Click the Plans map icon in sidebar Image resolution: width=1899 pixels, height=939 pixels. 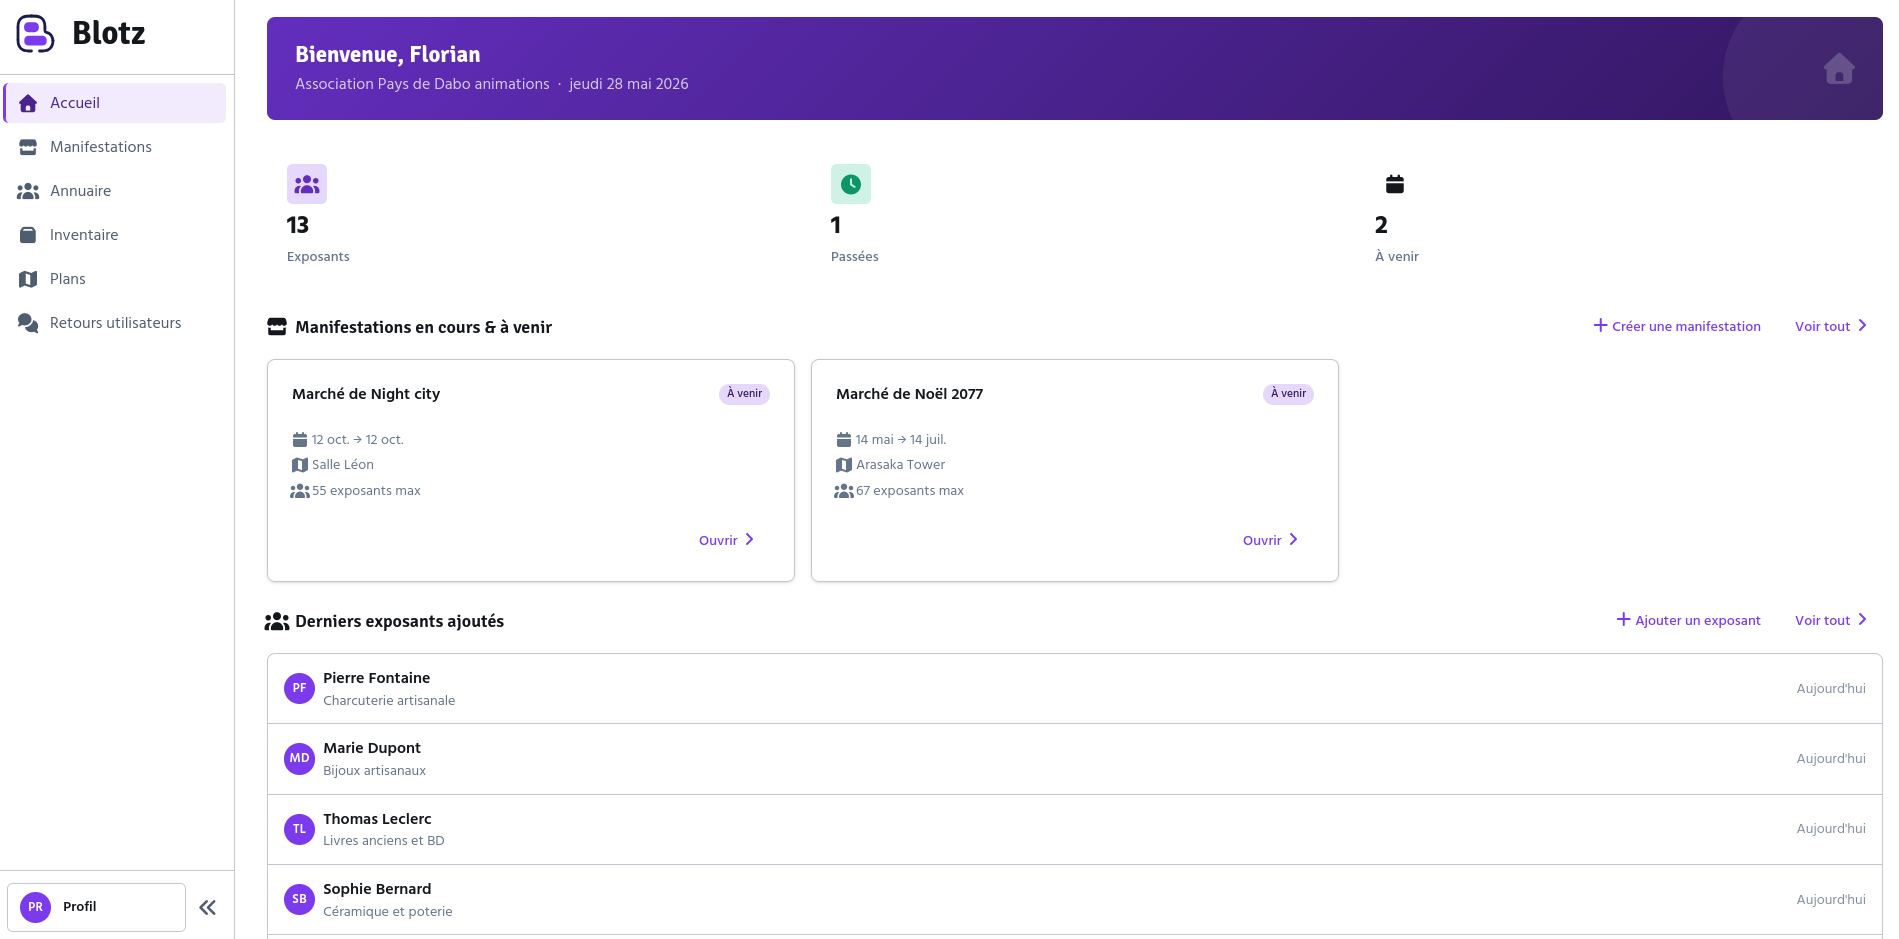coord(28,279)
